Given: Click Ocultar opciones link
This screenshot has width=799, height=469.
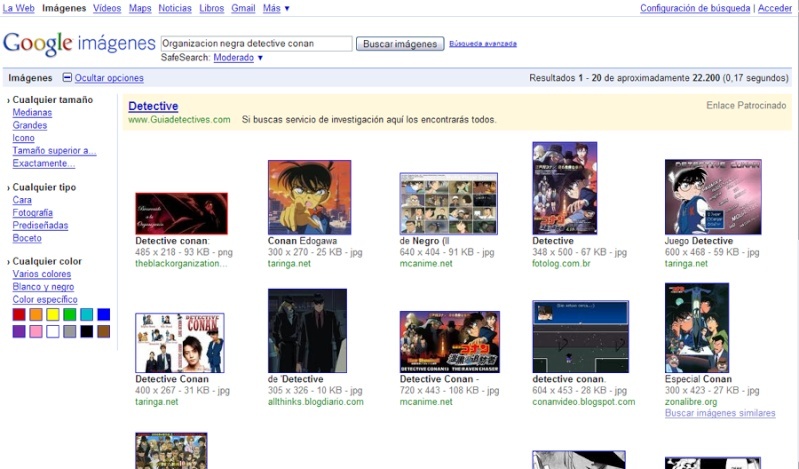Looking at the screenshot, I should coord(109,78).
